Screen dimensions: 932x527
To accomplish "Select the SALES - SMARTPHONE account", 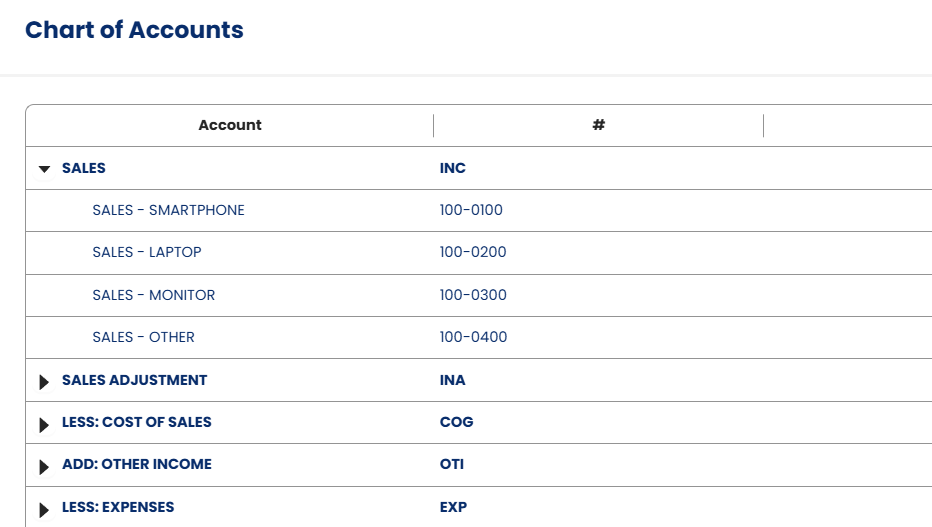I will pyautogui.click(x=168, y=210).
